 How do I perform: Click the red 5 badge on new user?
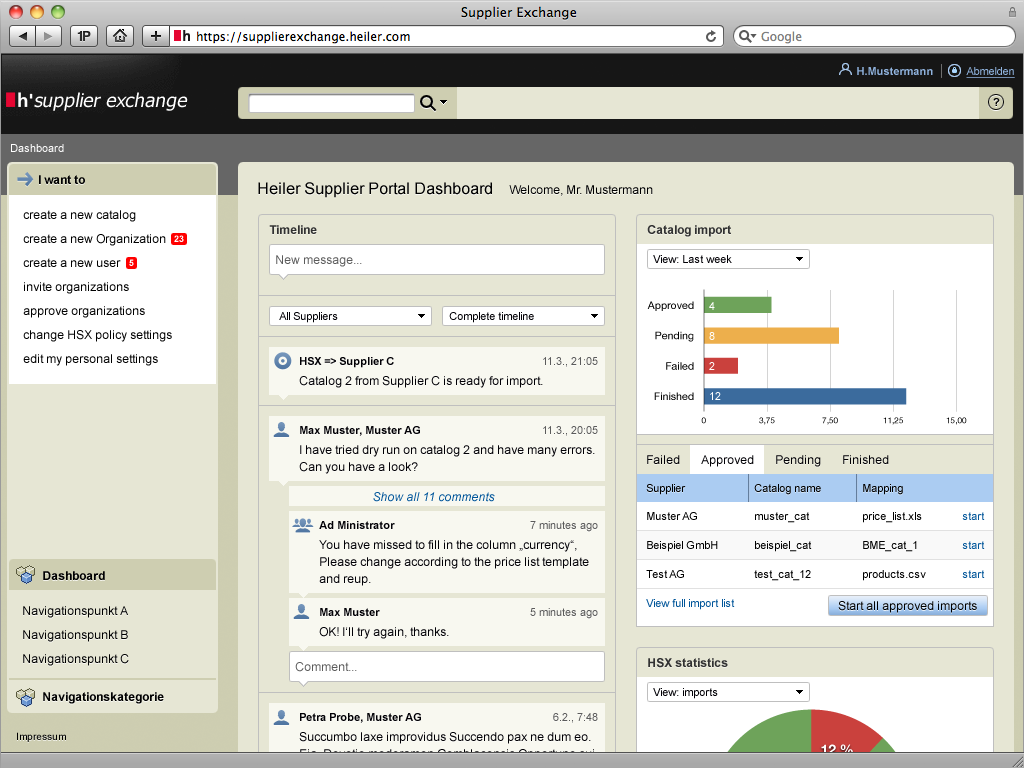(x=131, y=263)
